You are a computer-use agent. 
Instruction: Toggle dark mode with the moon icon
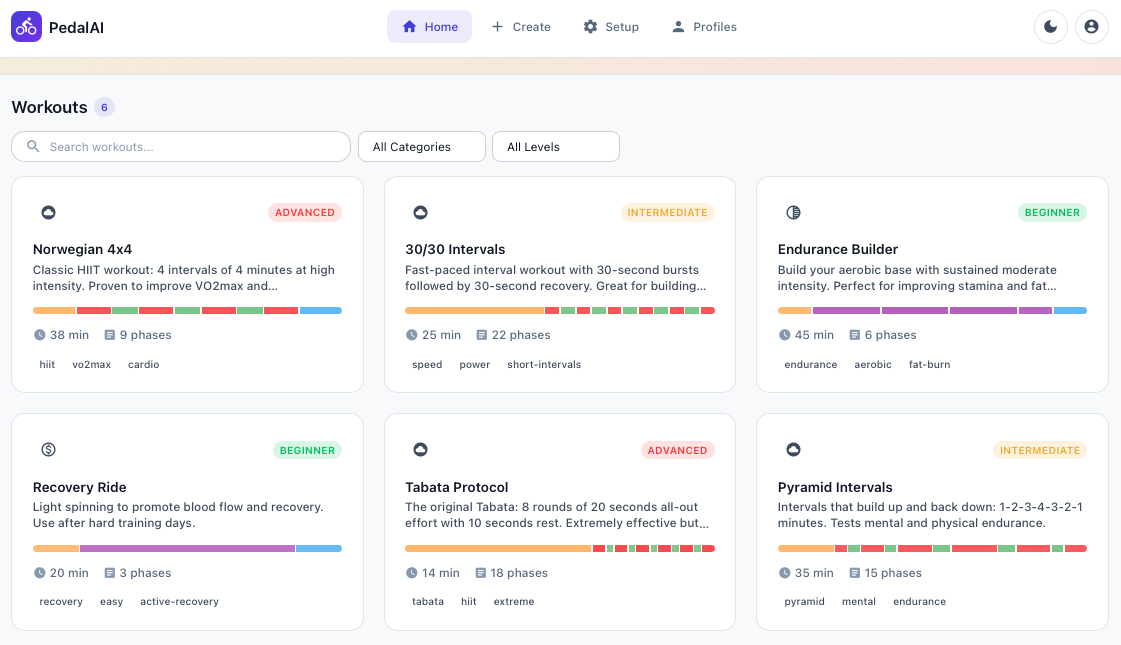[x=1050, y=27]
